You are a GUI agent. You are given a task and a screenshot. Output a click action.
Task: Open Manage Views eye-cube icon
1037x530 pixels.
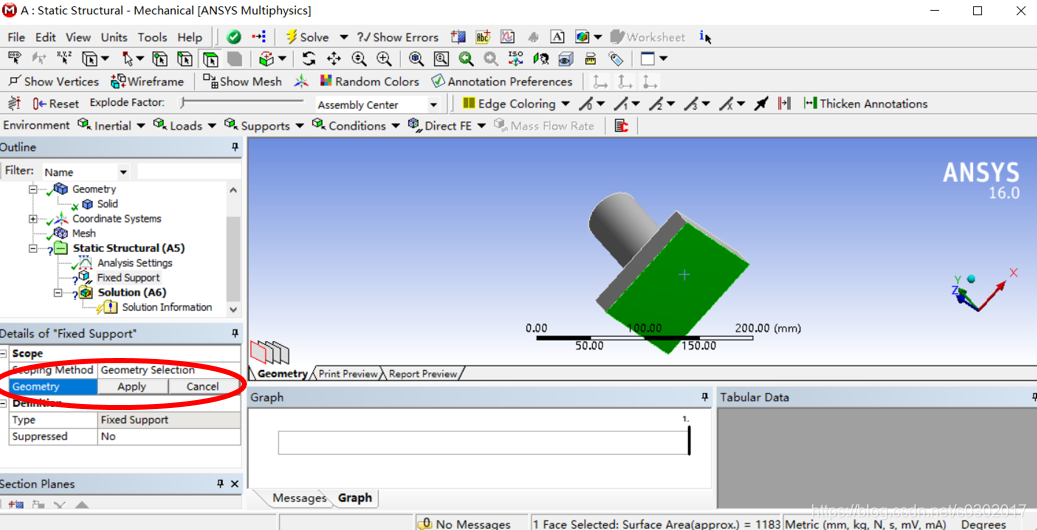point(565,59)
